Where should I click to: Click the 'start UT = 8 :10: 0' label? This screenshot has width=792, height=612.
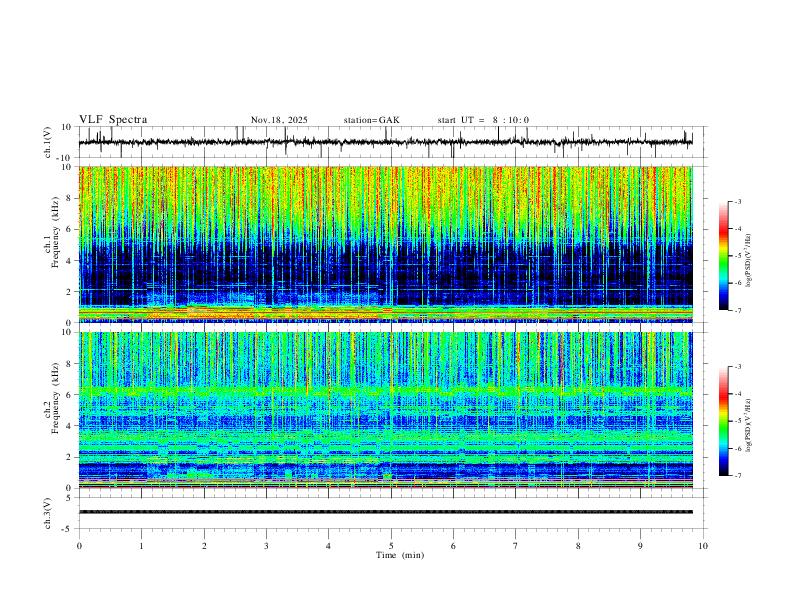tap(483, 120)
